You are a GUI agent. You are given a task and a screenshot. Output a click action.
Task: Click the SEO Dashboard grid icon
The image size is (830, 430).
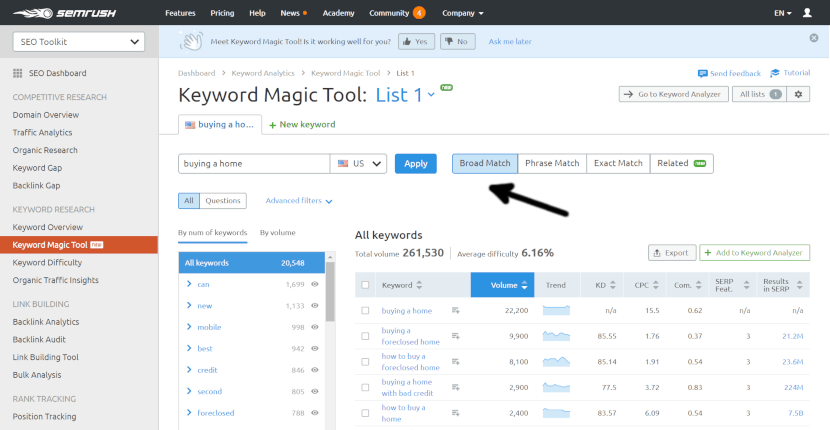coord(17,73)
